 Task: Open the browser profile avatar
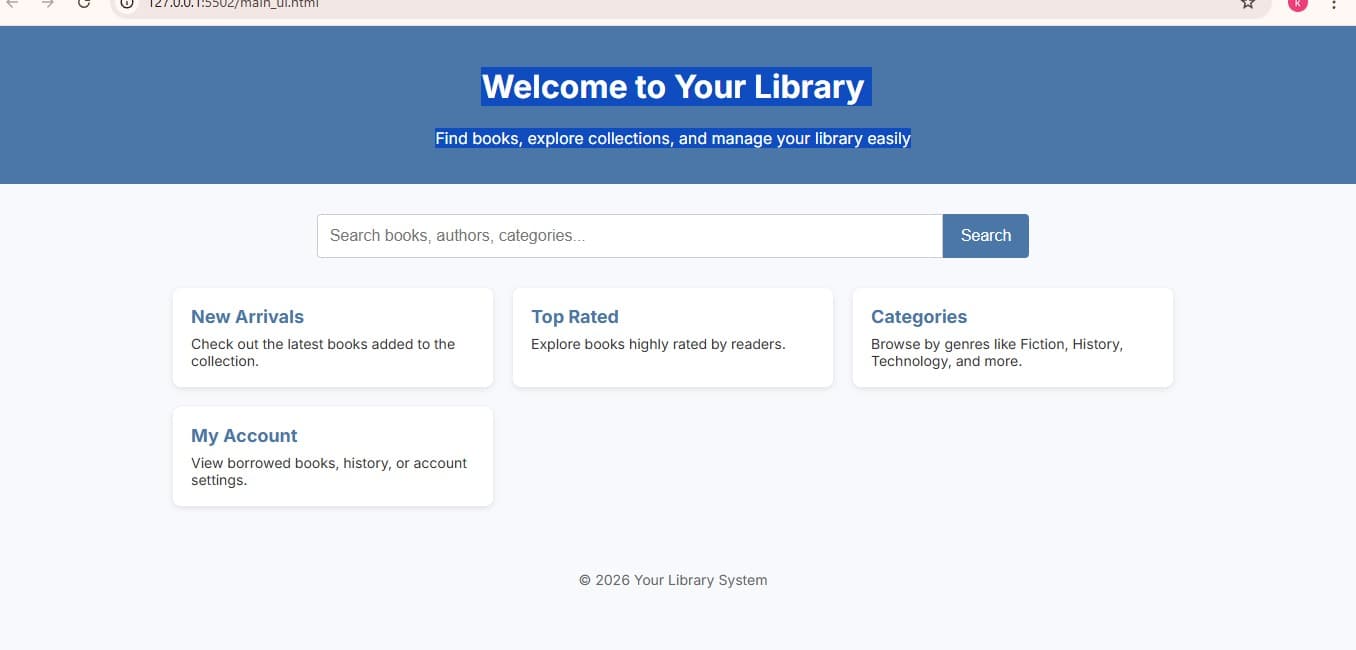(x=1297, y=6)
